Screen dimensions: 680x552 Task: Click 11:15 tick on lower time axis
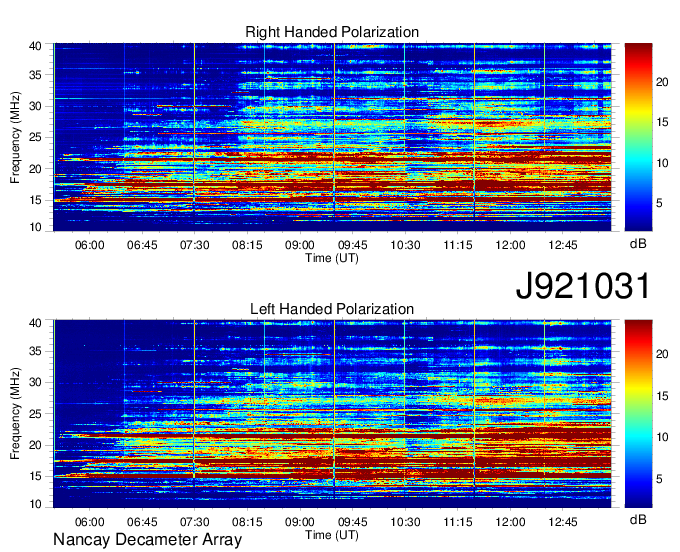(458, 522)
